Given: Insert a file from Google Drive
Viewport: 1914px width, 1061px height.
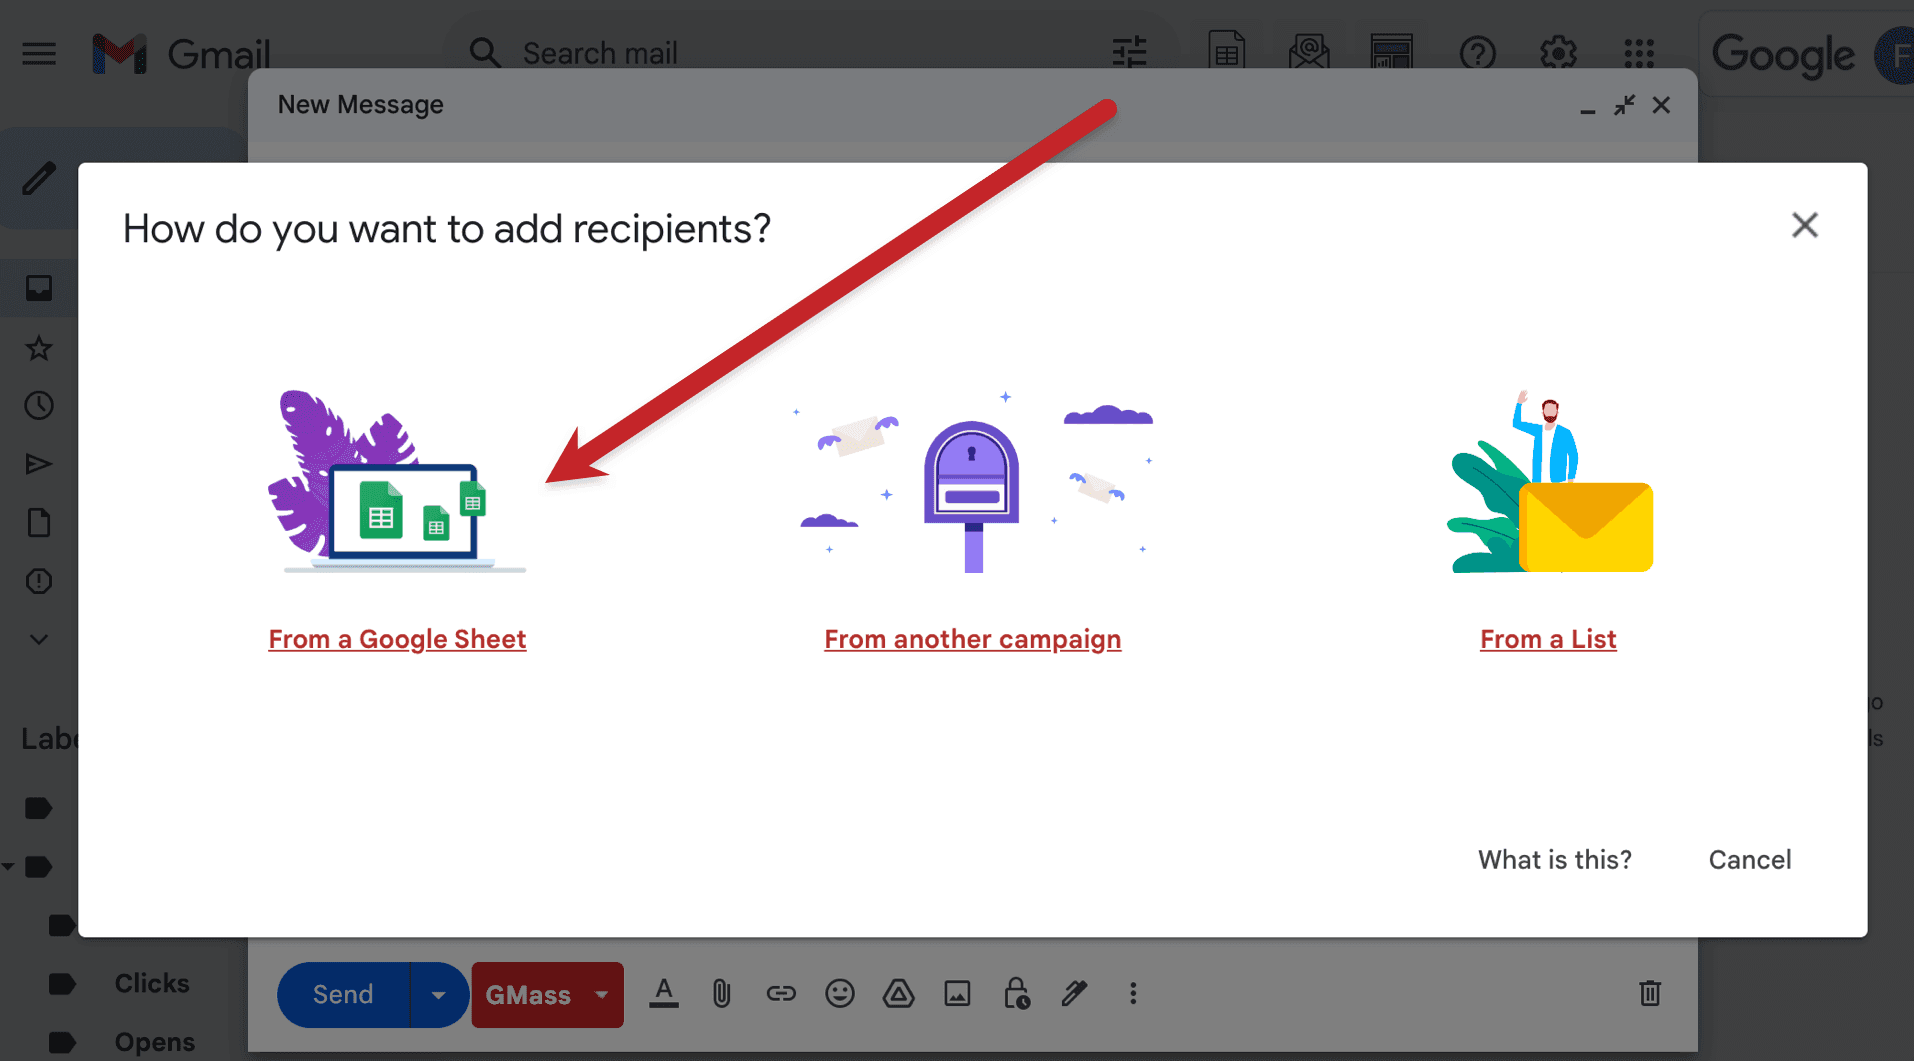Looking at the screenshot, I should (898, 993).
